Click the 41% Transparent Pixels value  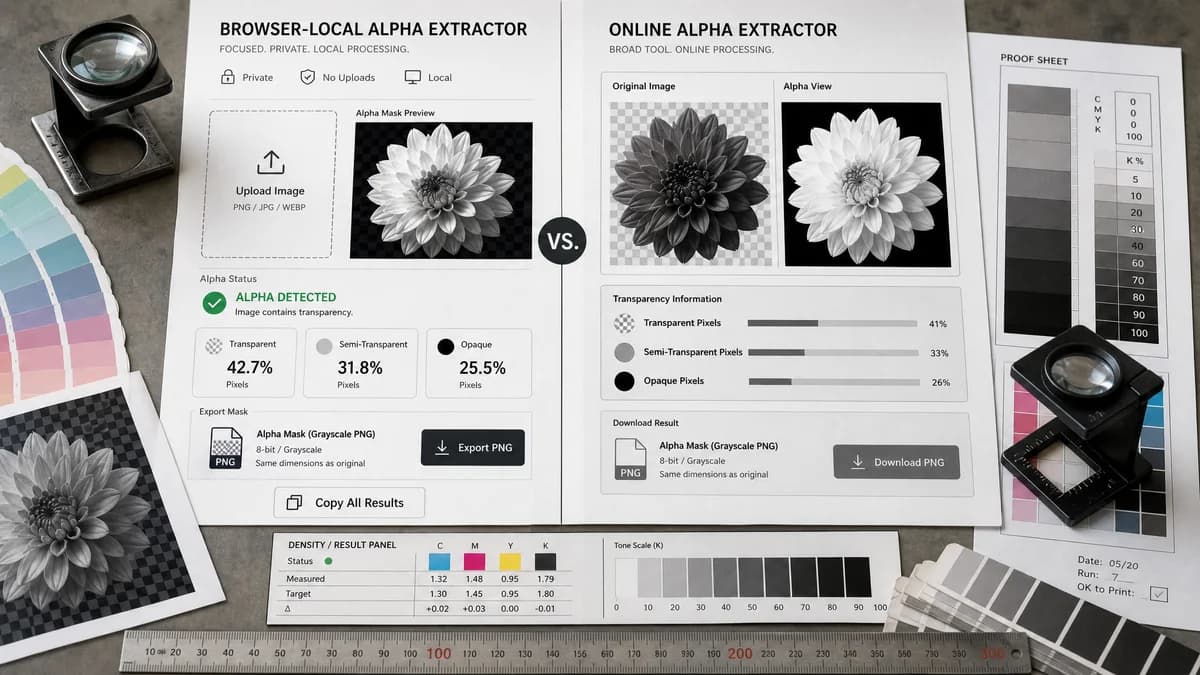click(x=938, y=324)
